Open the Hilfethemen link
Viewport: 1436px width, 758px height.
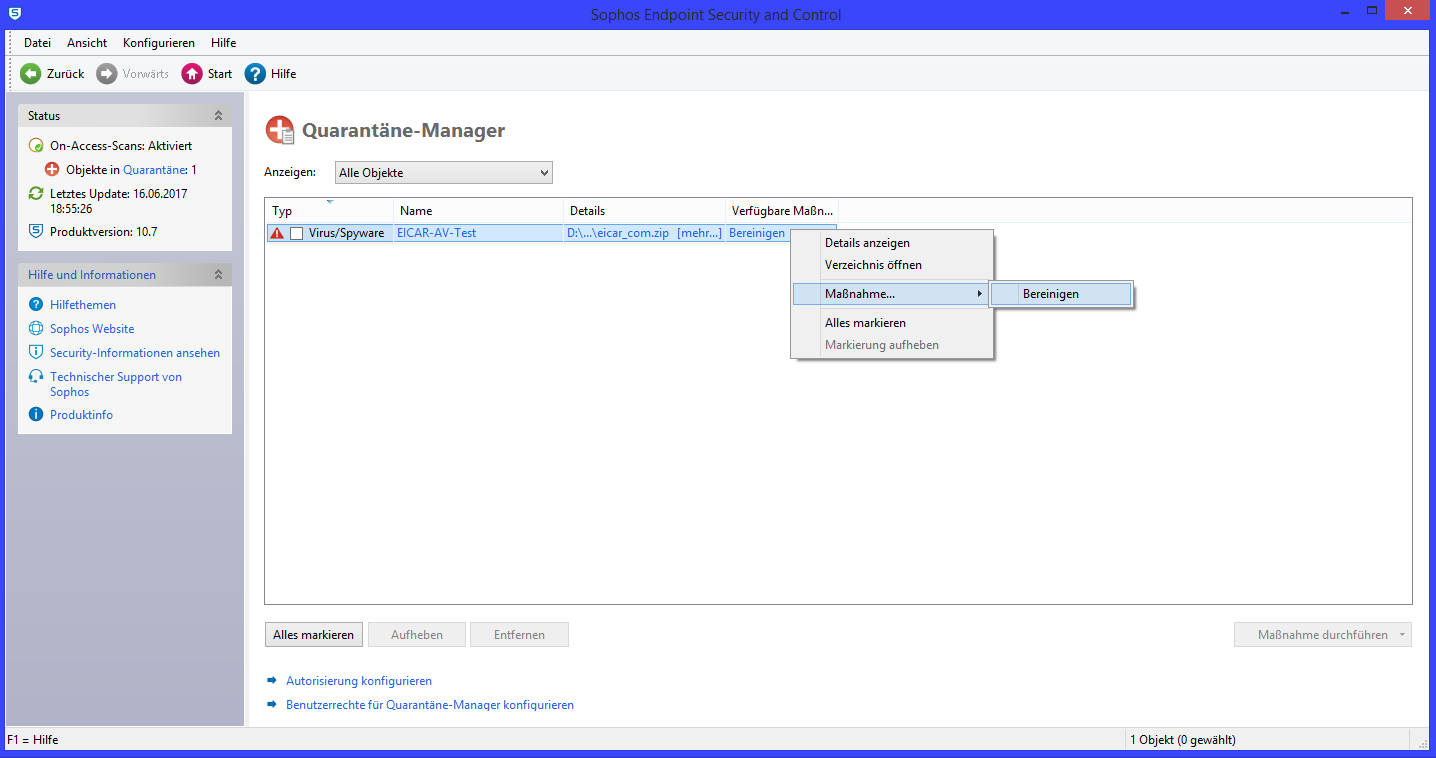(x=83, y=305)
